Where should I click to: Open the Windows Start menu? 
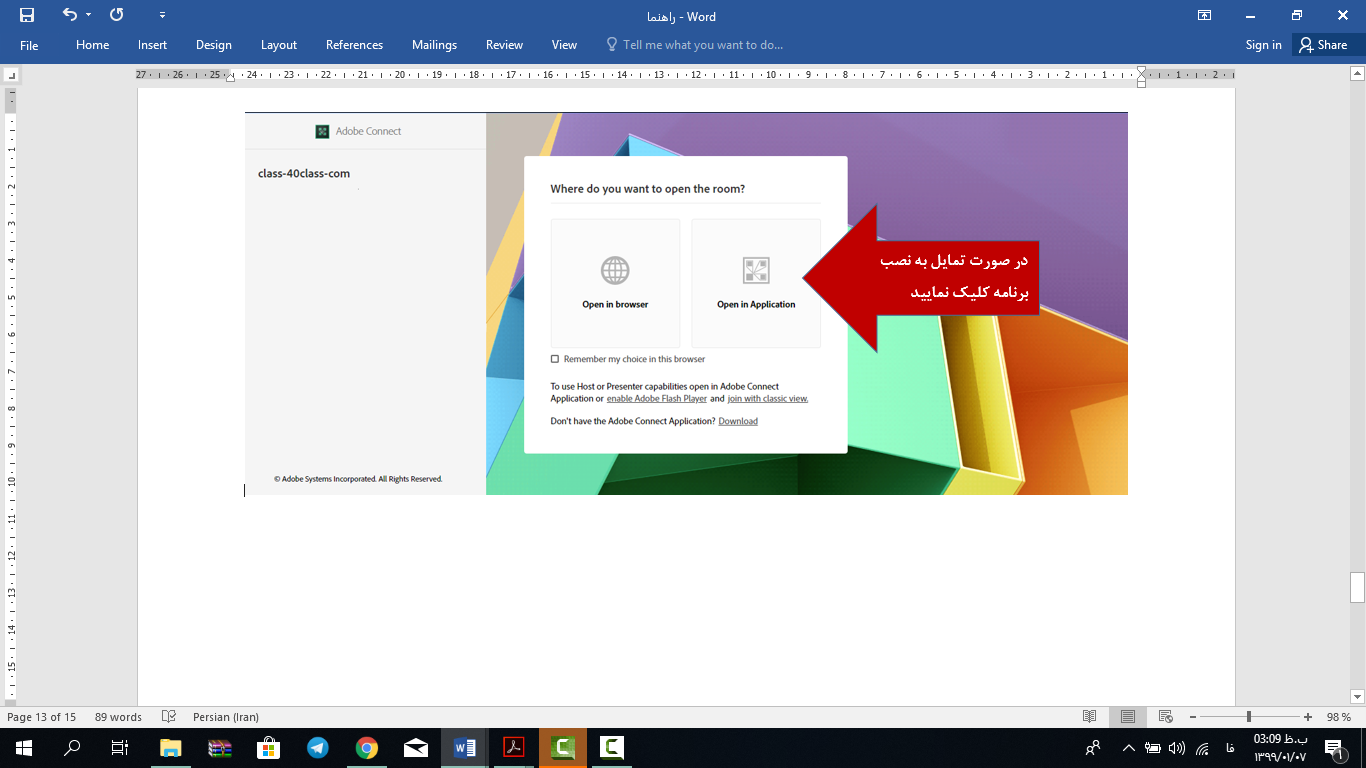tap(24, 748)
